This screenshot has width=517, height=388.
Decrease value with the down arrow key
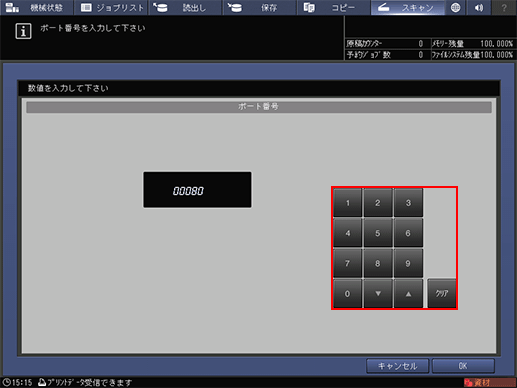tap(378, 294)
